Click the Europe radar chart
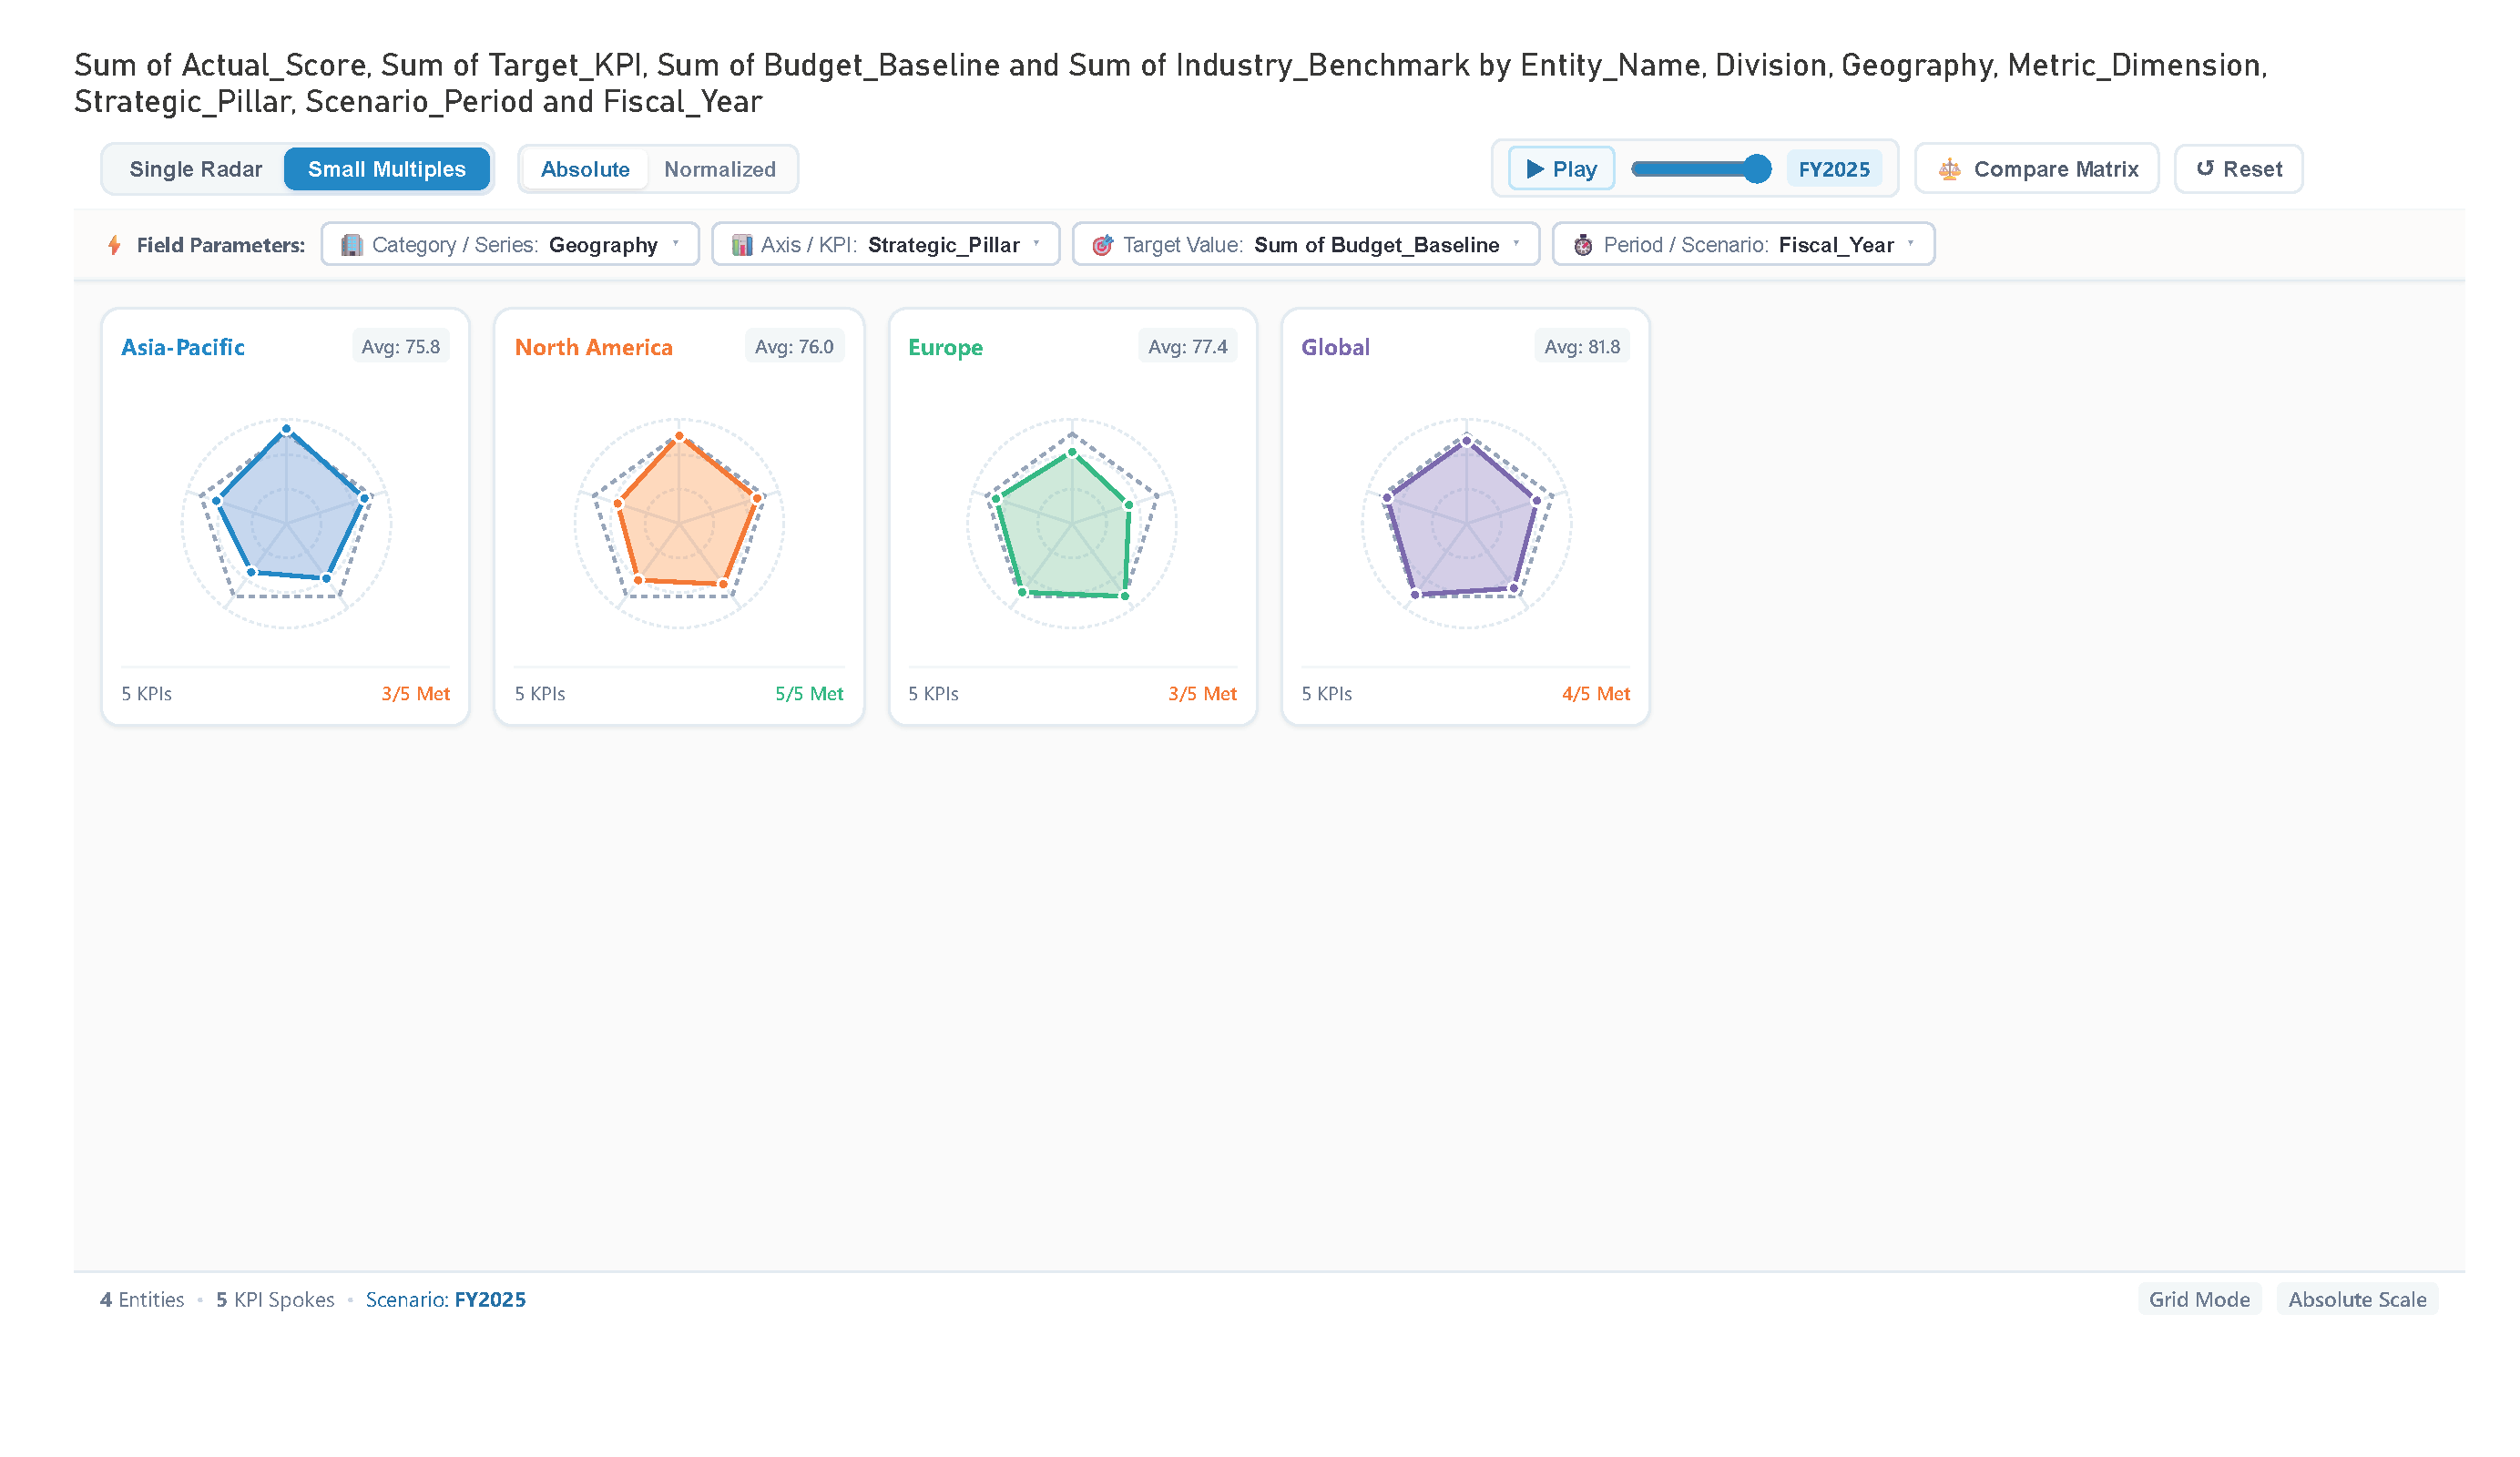This screenshot has width=2520, height=1457. click(x=1072, y=523)
